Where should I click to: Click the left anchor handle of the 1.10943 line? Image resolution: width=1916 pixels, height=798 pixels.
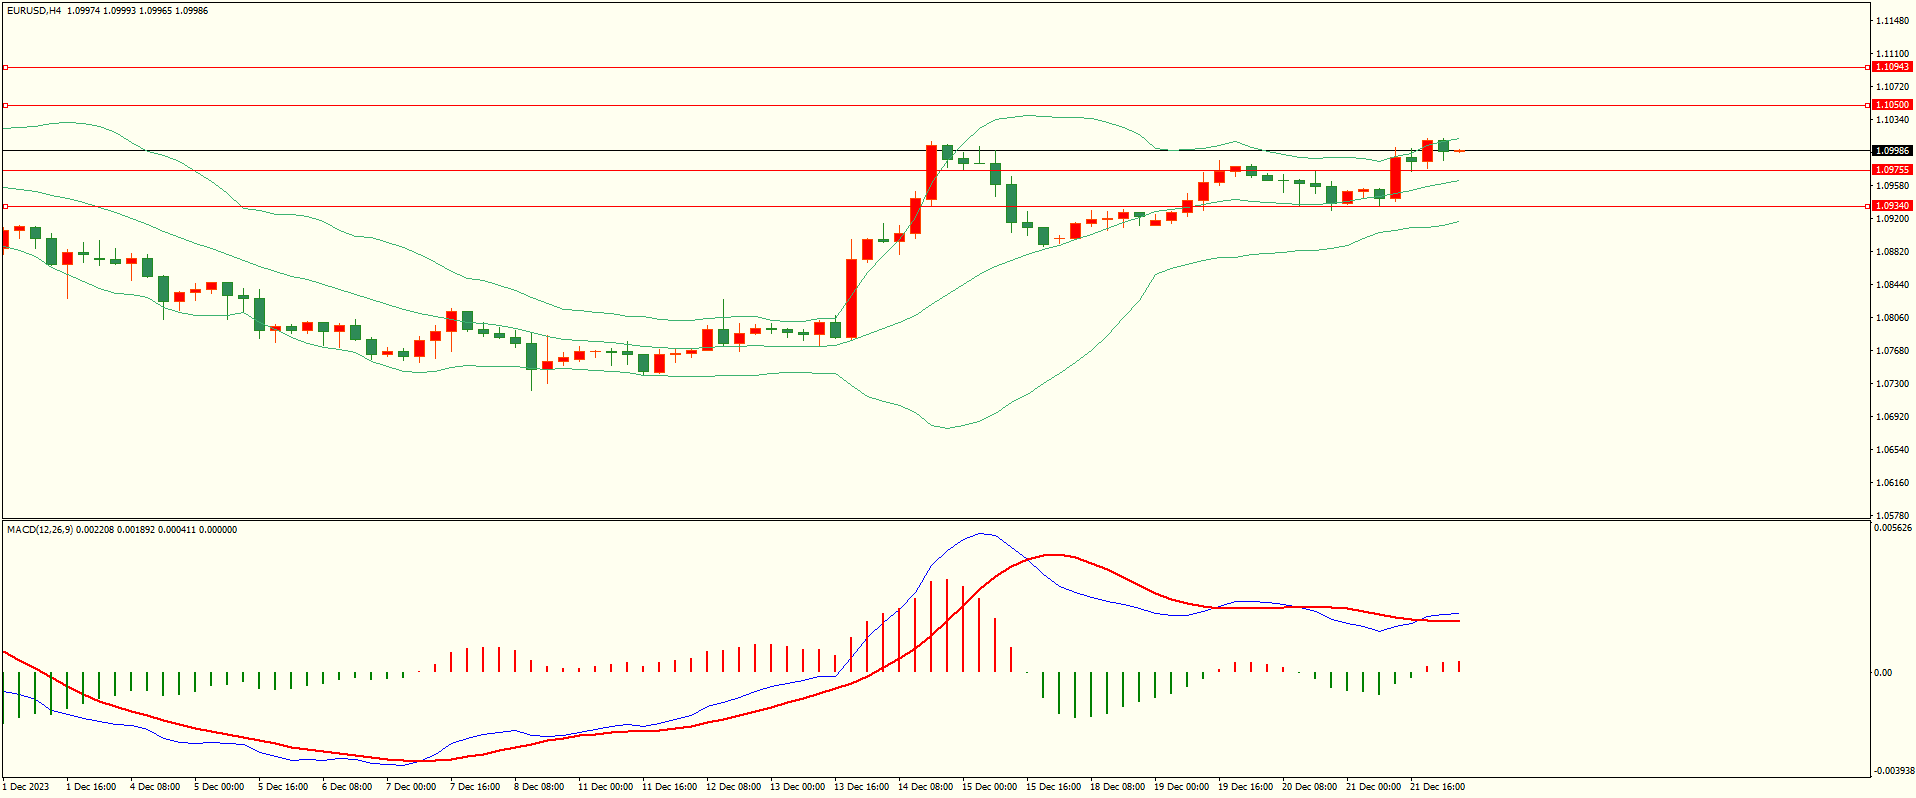click(x=5, y=67)
